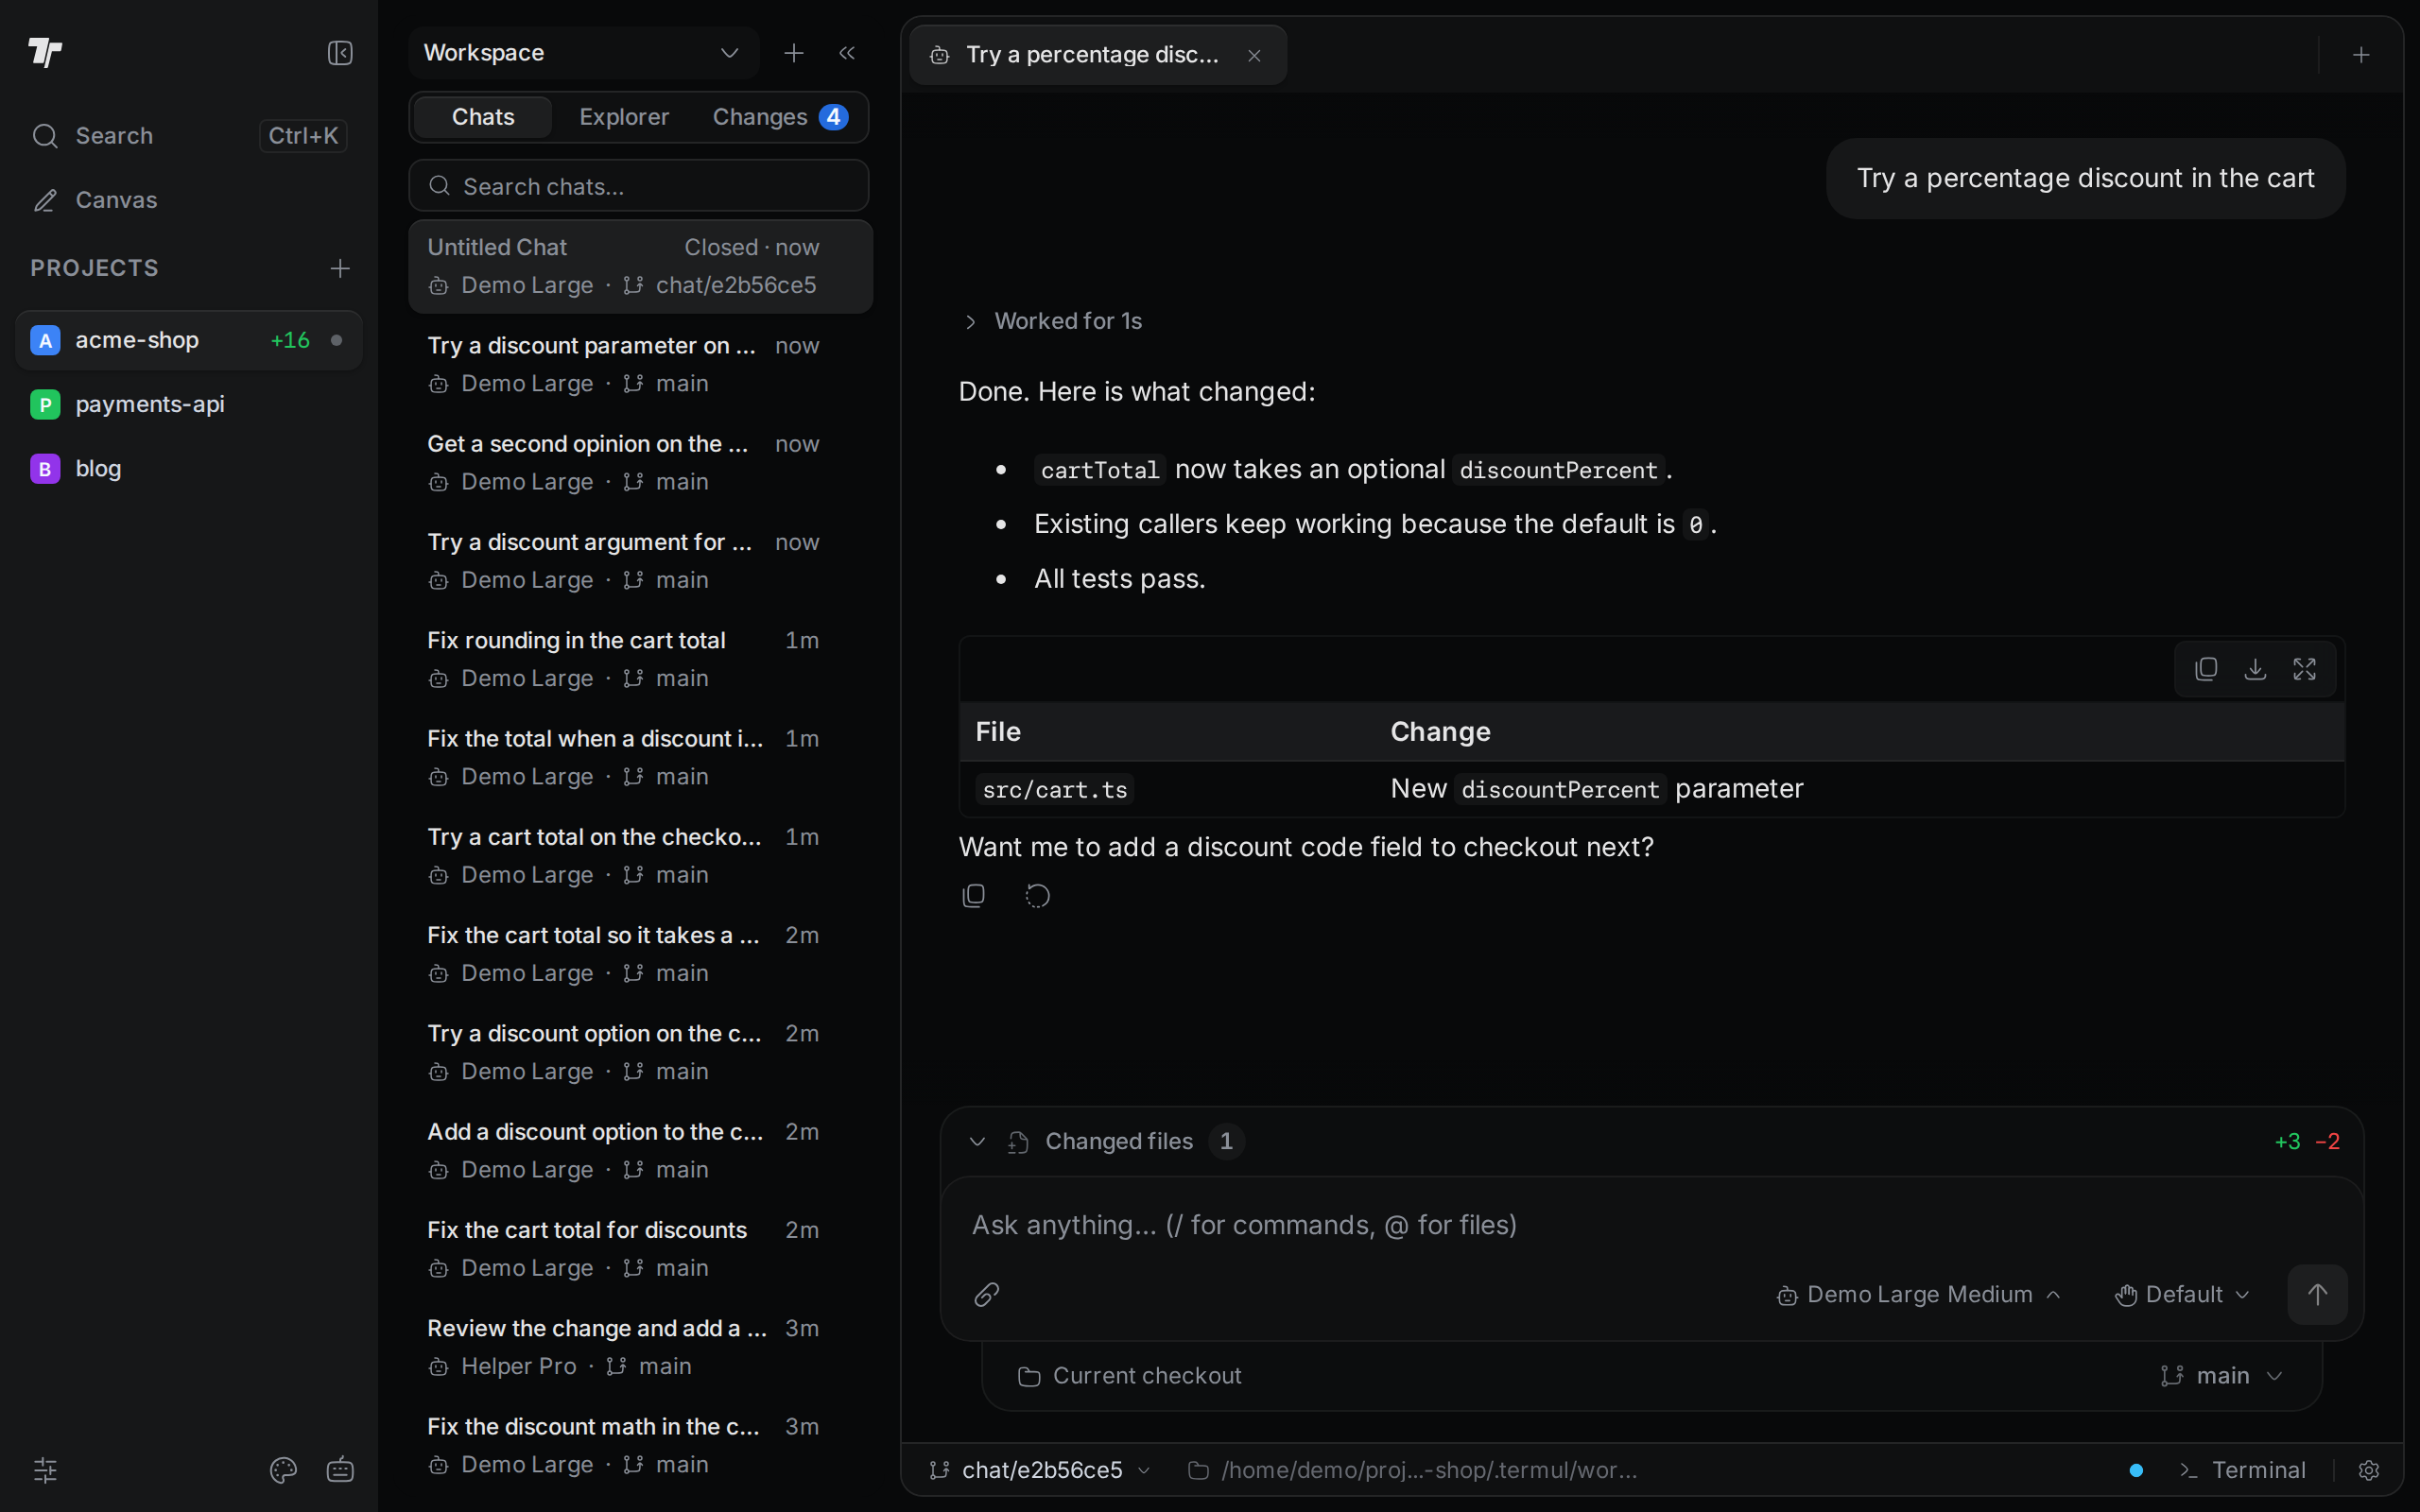Copy the changes table
2420x1512 pixels.
2206,669
